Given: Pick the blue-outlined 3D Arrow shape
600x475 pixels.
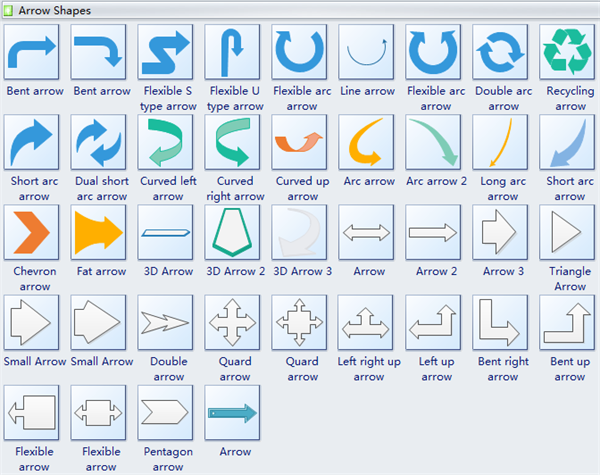Looking at the screenshot, I should click(165, 232).
